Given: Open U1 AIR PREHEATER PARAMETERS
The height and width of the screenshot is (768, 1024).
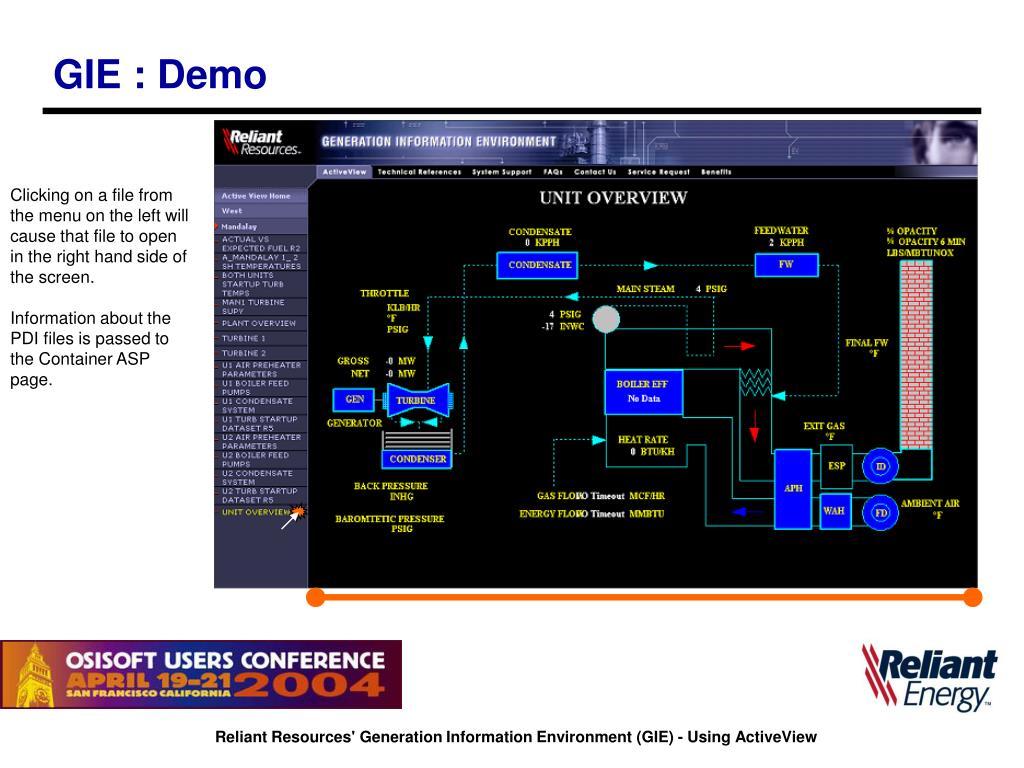Looking at the screenshot, I should click(x=261, y=370).
